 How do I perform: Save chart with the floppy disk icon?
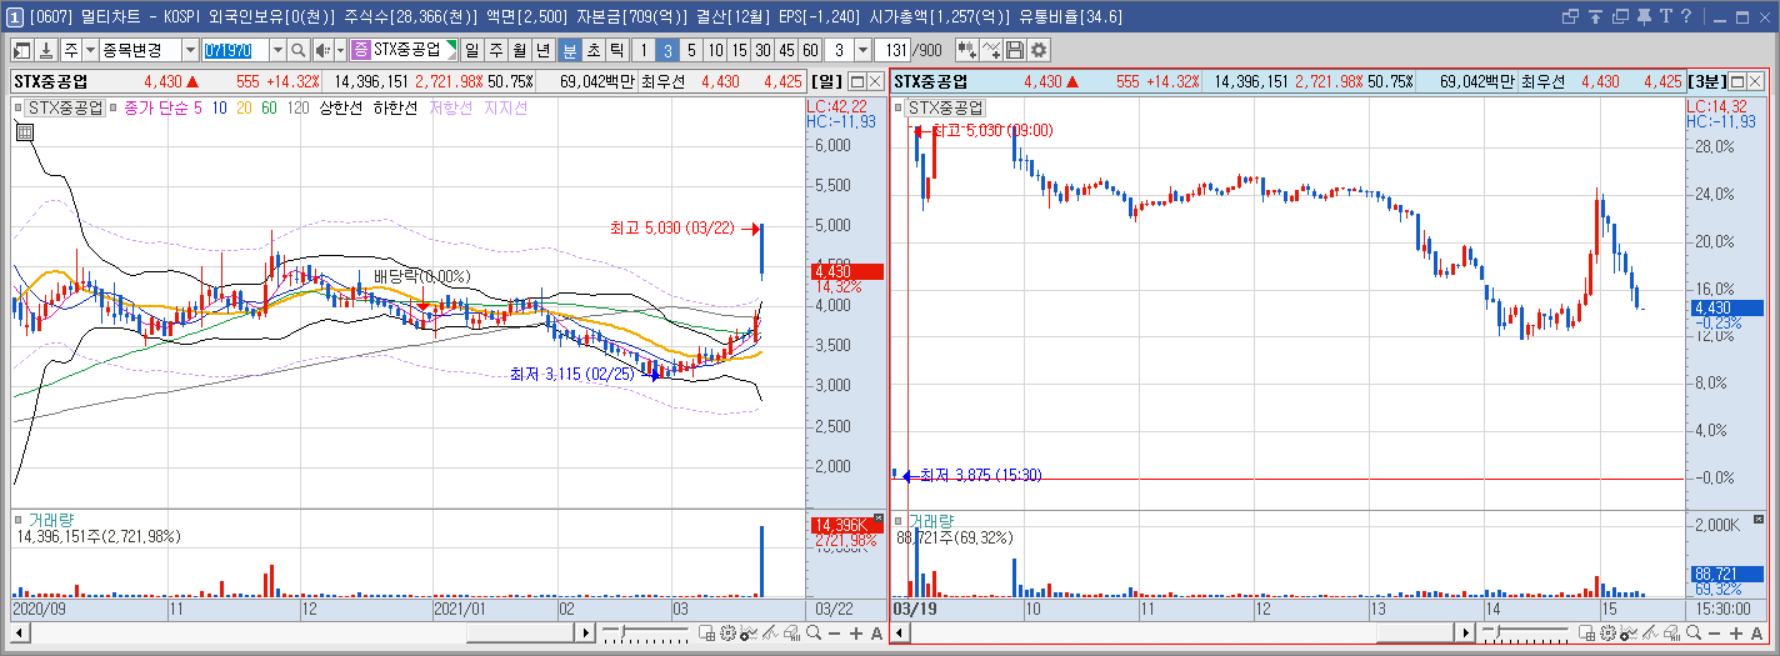[1015, 50]
